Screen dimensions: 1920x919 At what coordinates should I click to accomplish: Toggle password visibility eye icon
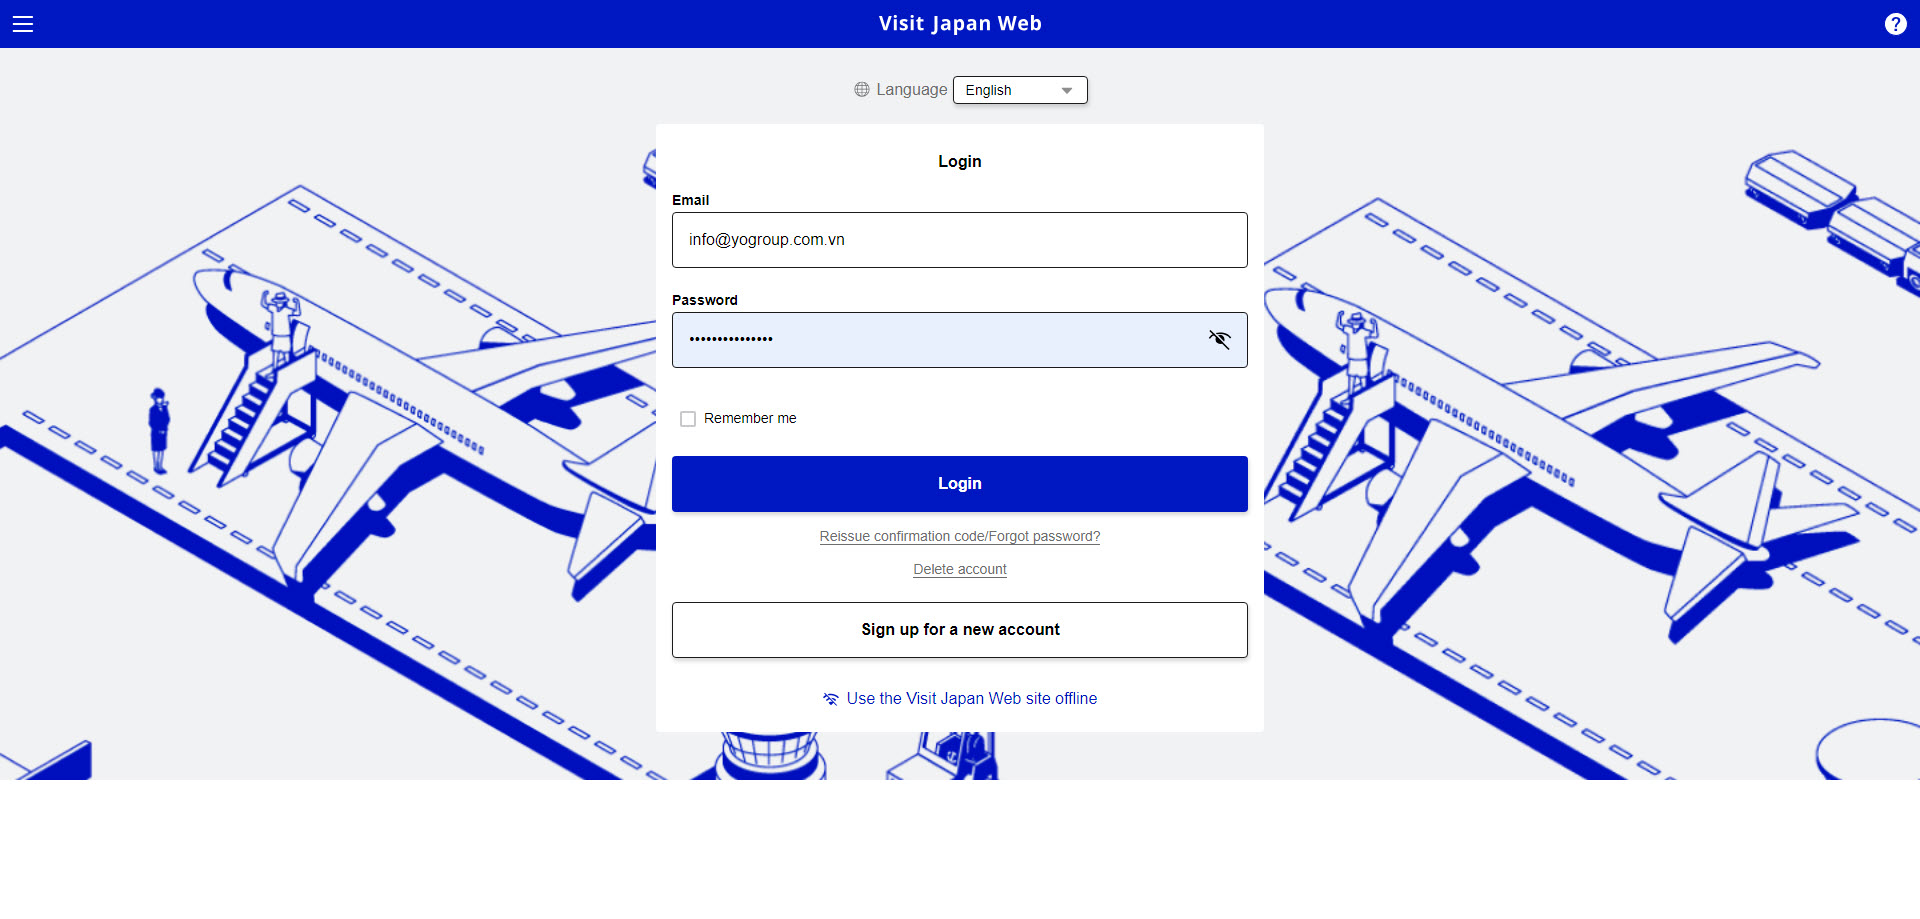[x=1219, y=339]
